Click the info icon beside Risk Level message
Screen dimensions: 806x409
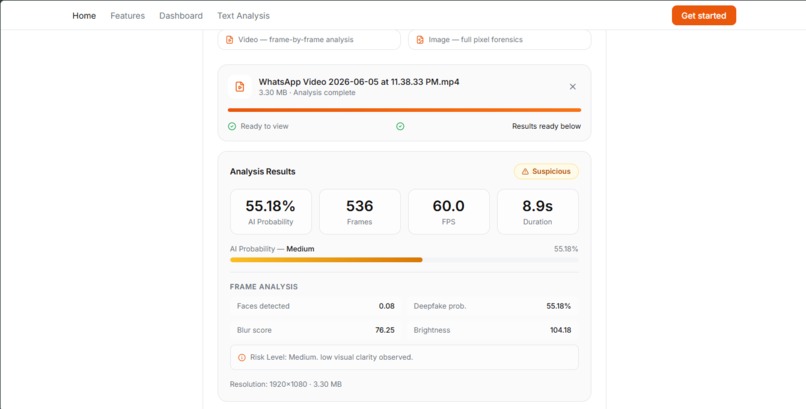(242, 357)
